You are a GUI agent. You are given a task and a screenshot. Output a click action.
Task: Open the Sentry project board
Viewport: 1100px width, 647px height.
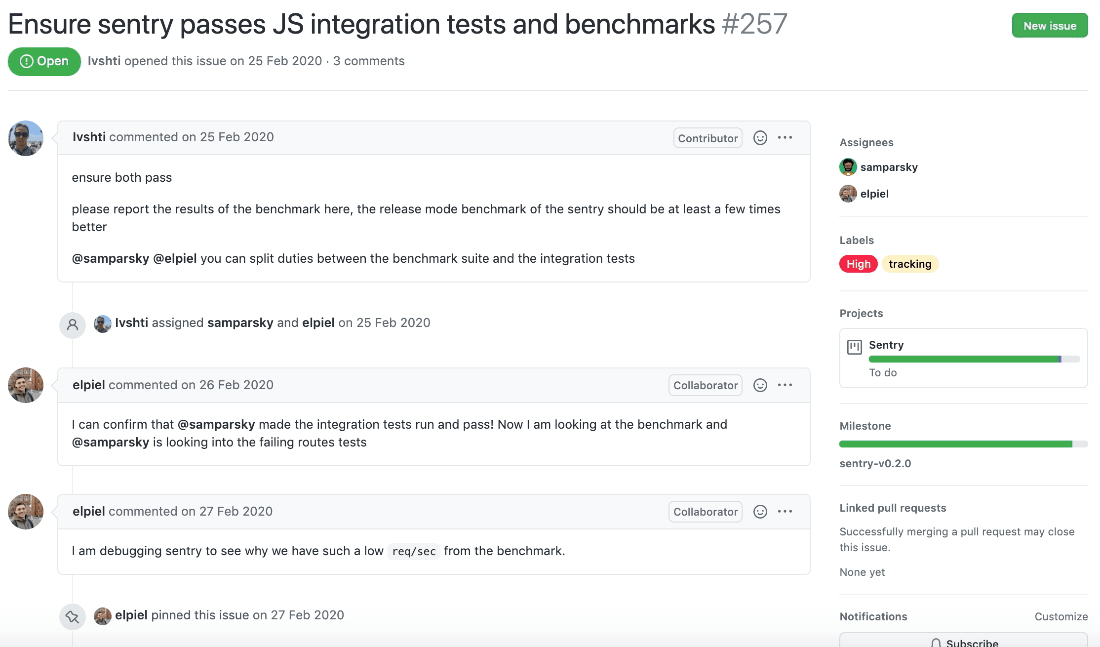click(x=886, y=345)
